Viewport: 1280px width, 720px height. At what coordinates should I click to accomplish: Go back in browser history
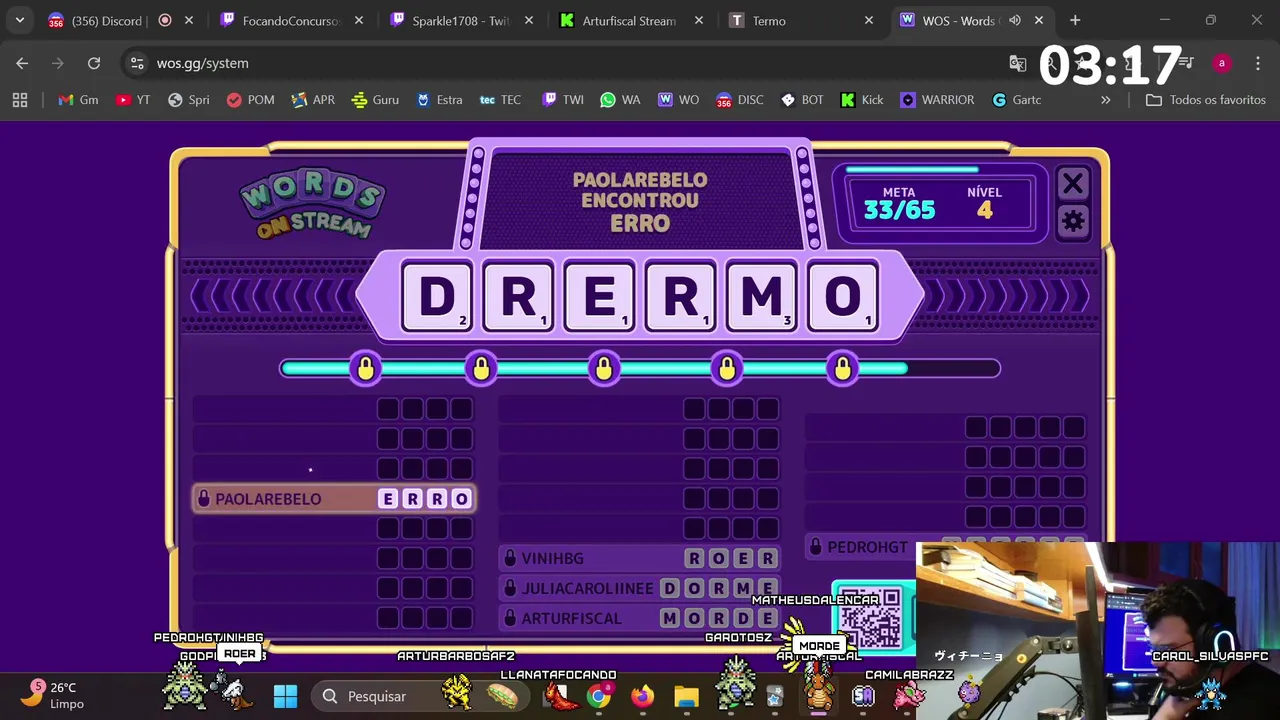point(22,63)
